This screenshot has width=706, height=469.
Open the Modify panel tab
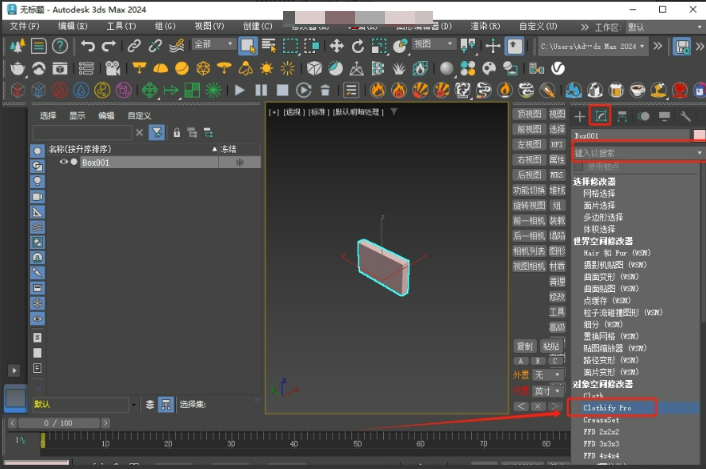pyautogui.click(x=600, y=115)
